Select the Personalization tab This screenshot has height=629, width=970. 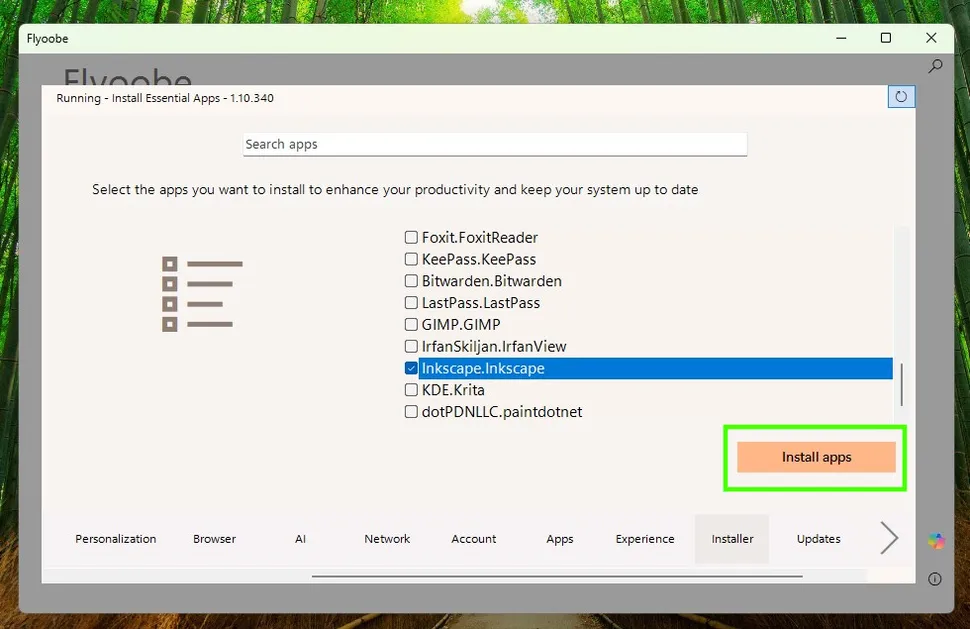[116, 538]
